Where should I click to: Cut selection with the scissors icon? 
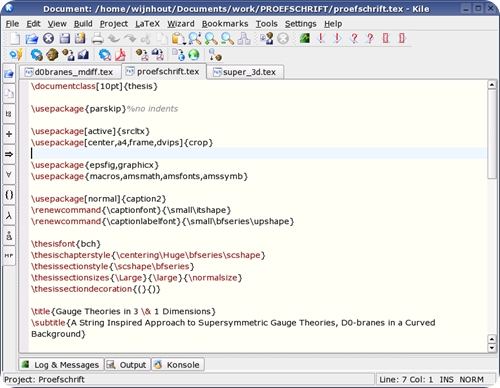(146, 39)
